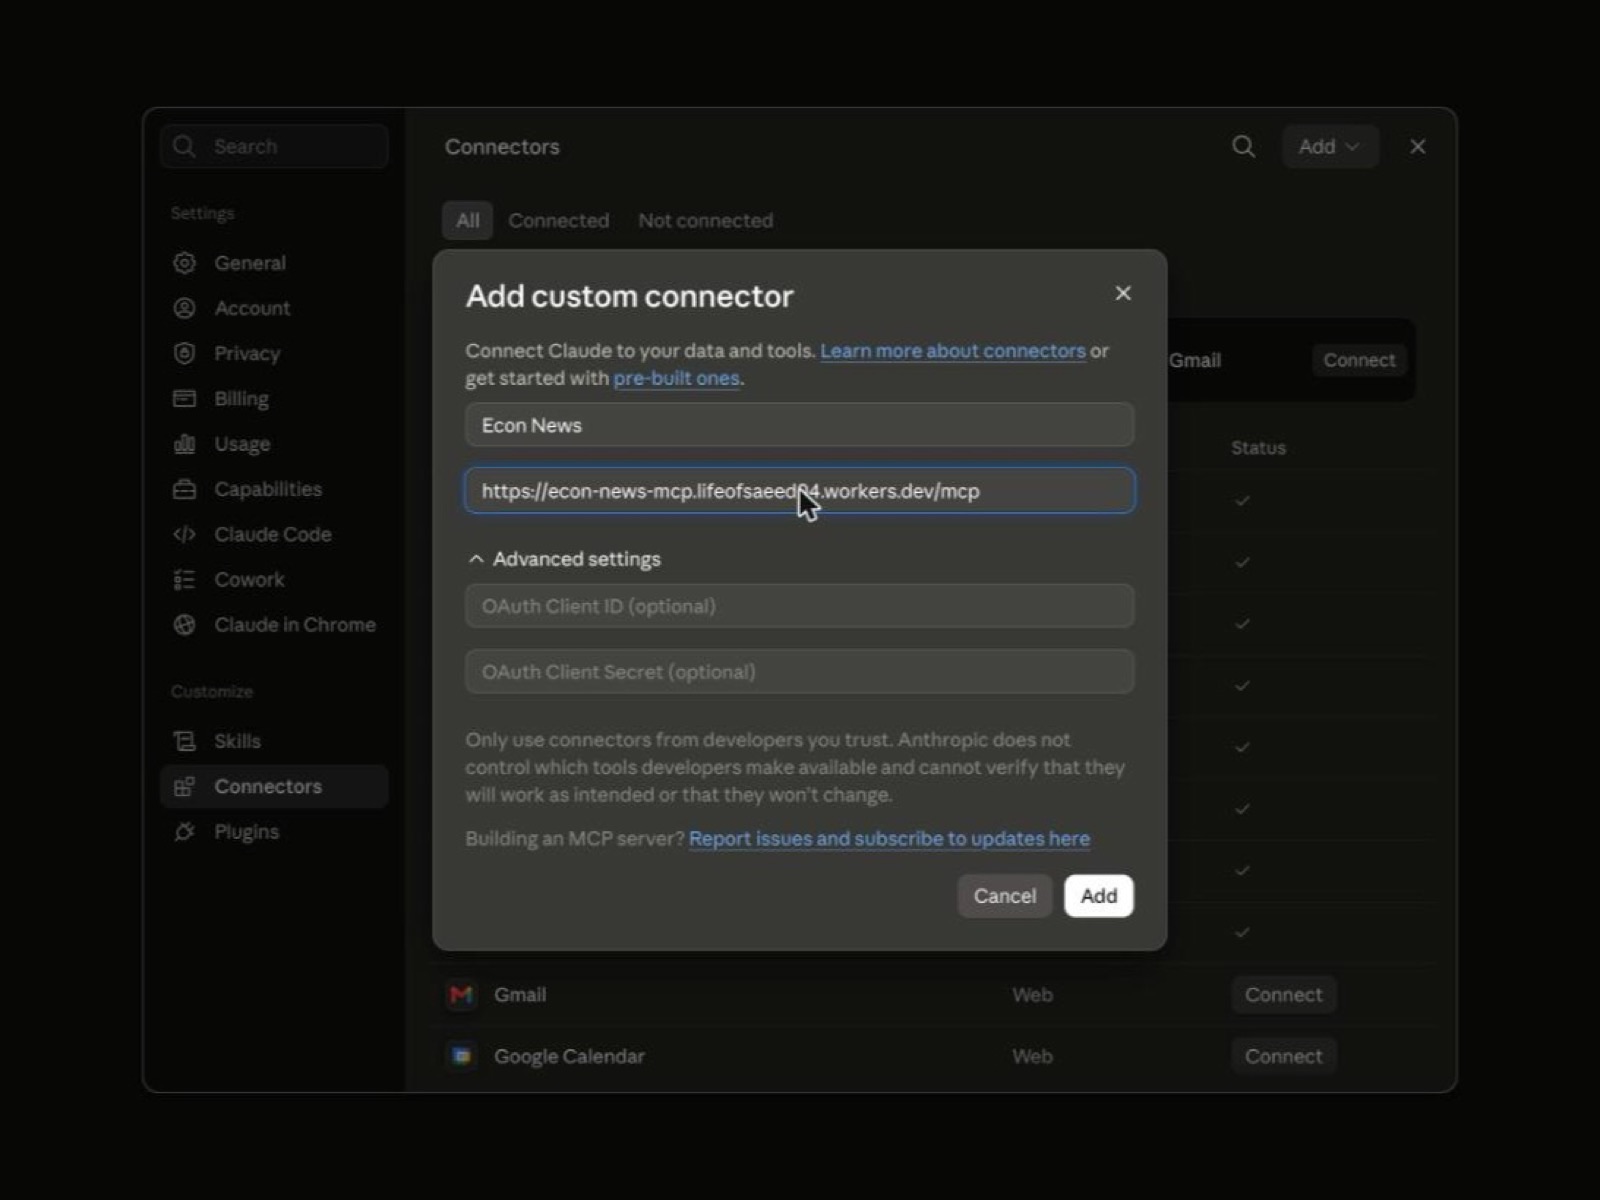This screenshot has width=1600, height=1200.
Task: Click the sidebar Search box
Action: tap(274, 147)
